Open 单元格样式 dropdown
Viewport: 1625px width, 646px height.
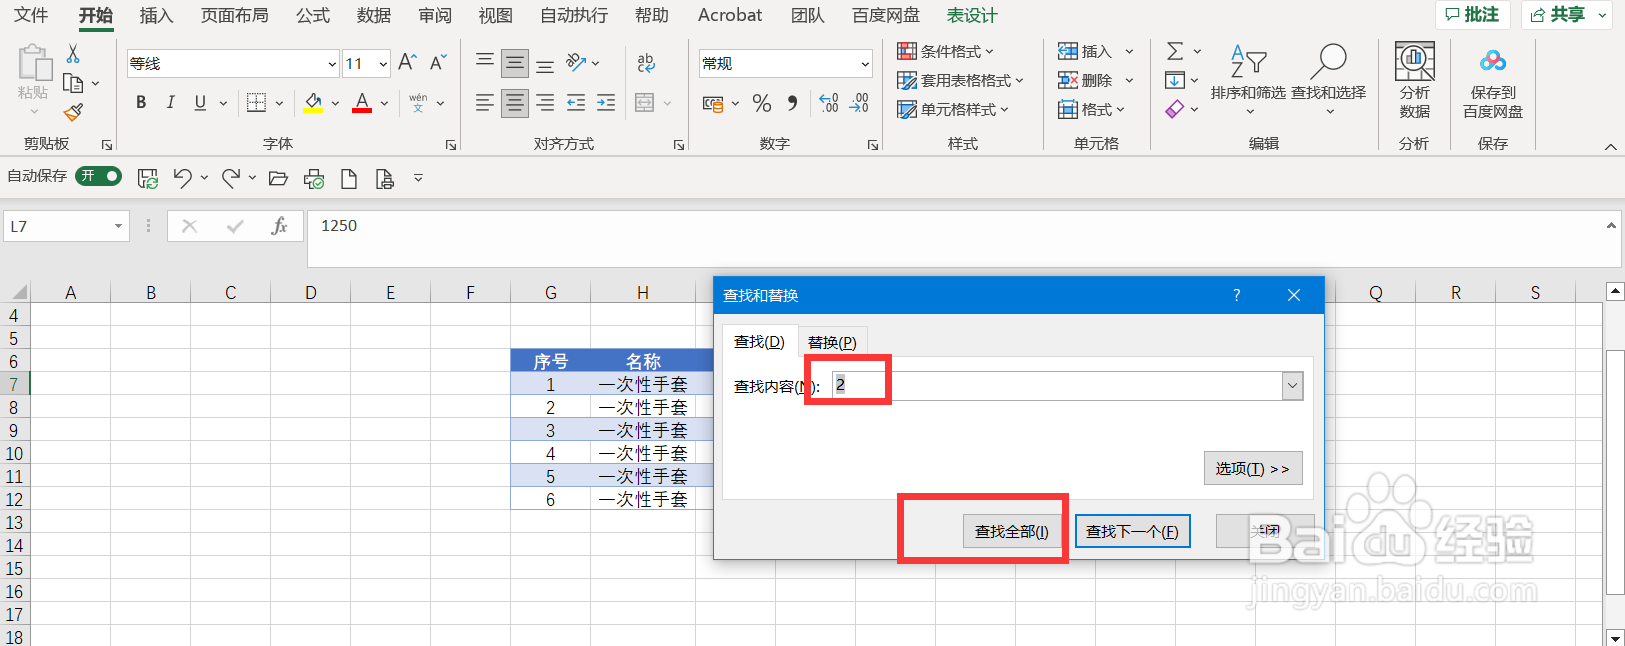pyautogui.click(x=953, y=109)
